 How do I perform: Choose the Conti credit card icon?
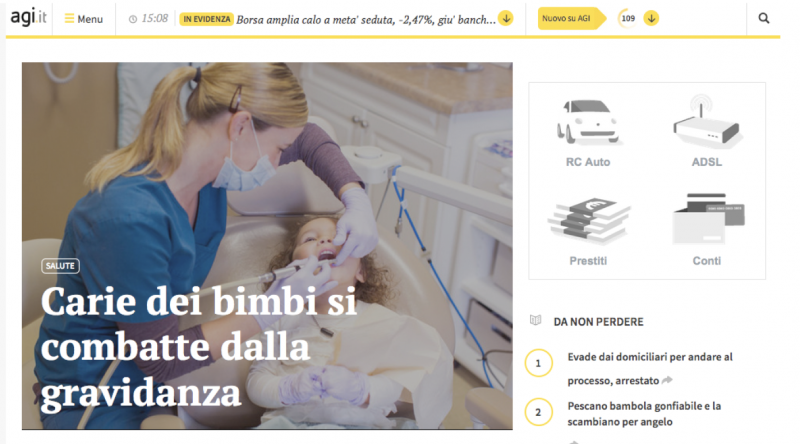708,219
